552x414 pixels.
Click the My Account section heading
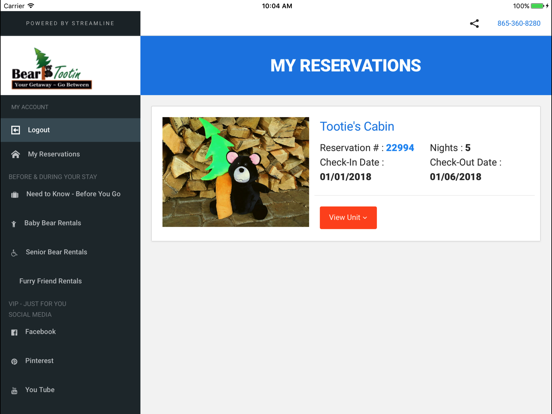30,107
